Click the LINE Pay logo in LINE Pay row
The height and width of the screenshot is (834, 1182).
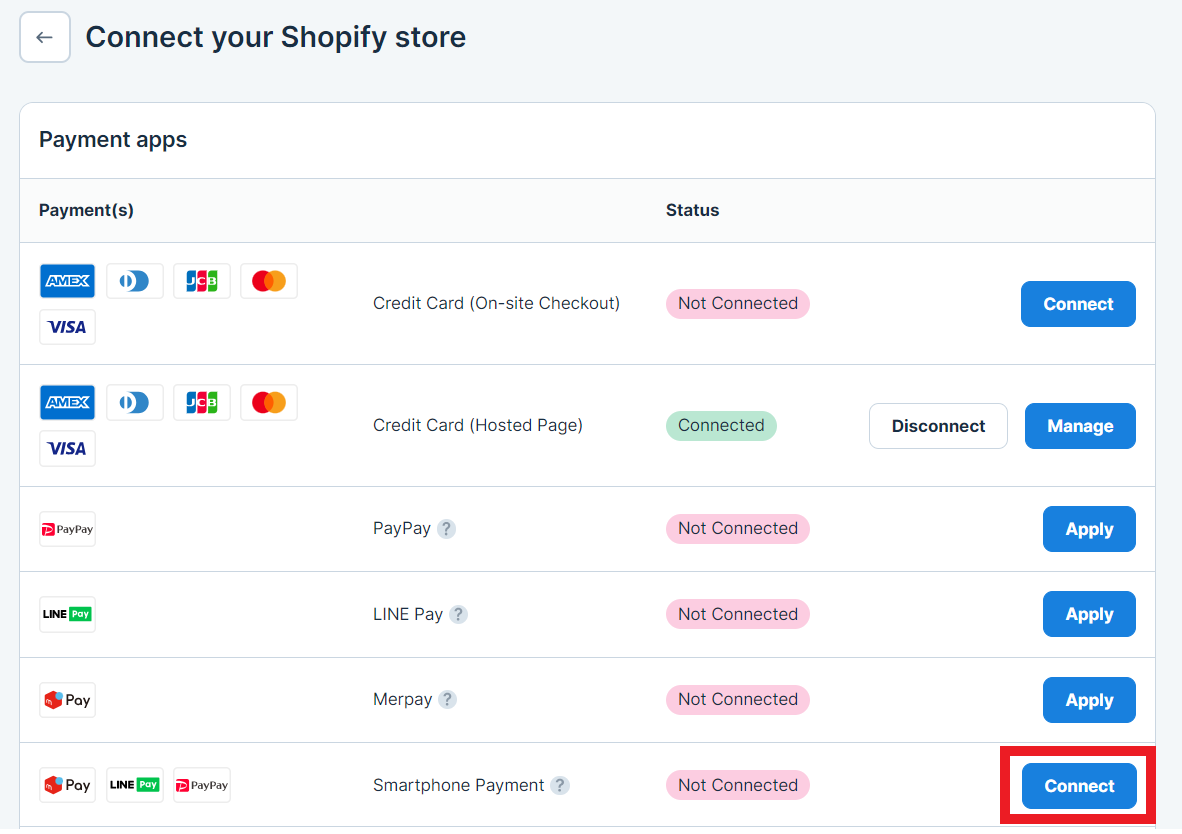coord(67,614)
